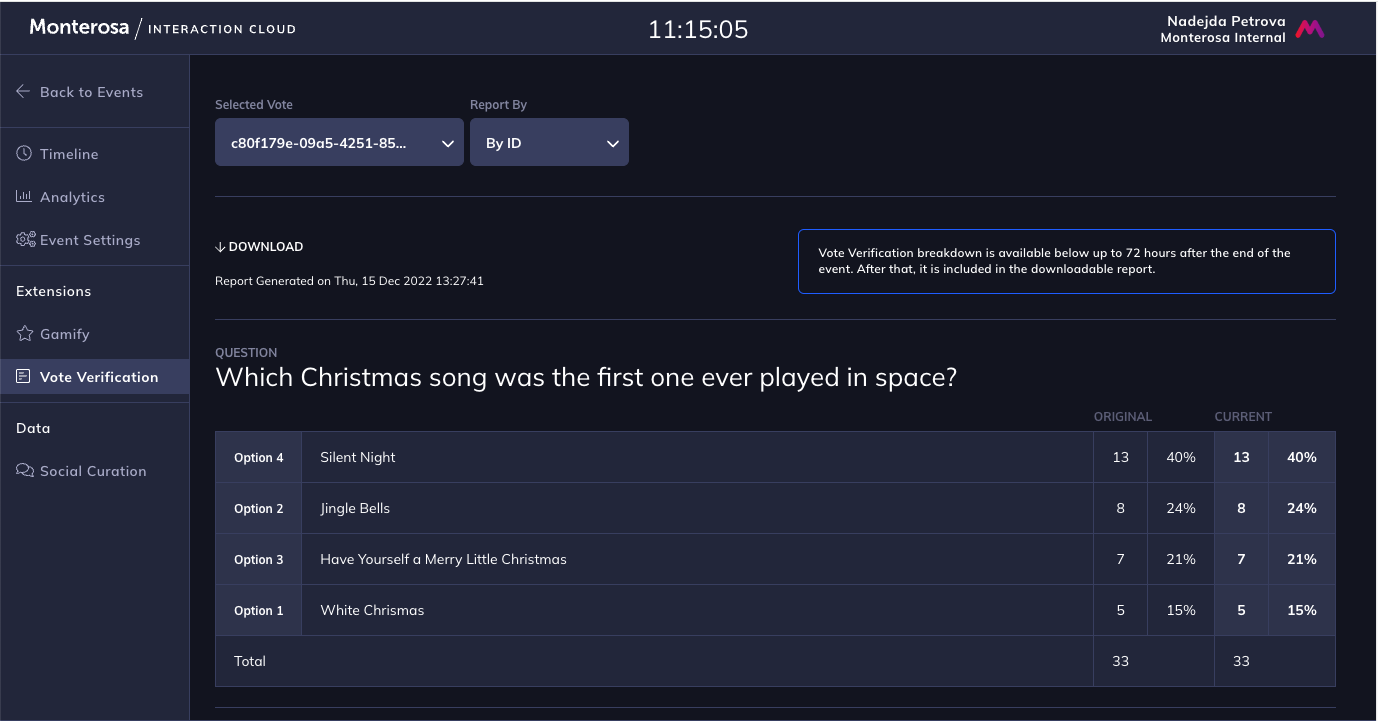Click the Nadejda Petrova user name
The width and height of the screenshot is (1378, 721).
[x=1226, y=21]
